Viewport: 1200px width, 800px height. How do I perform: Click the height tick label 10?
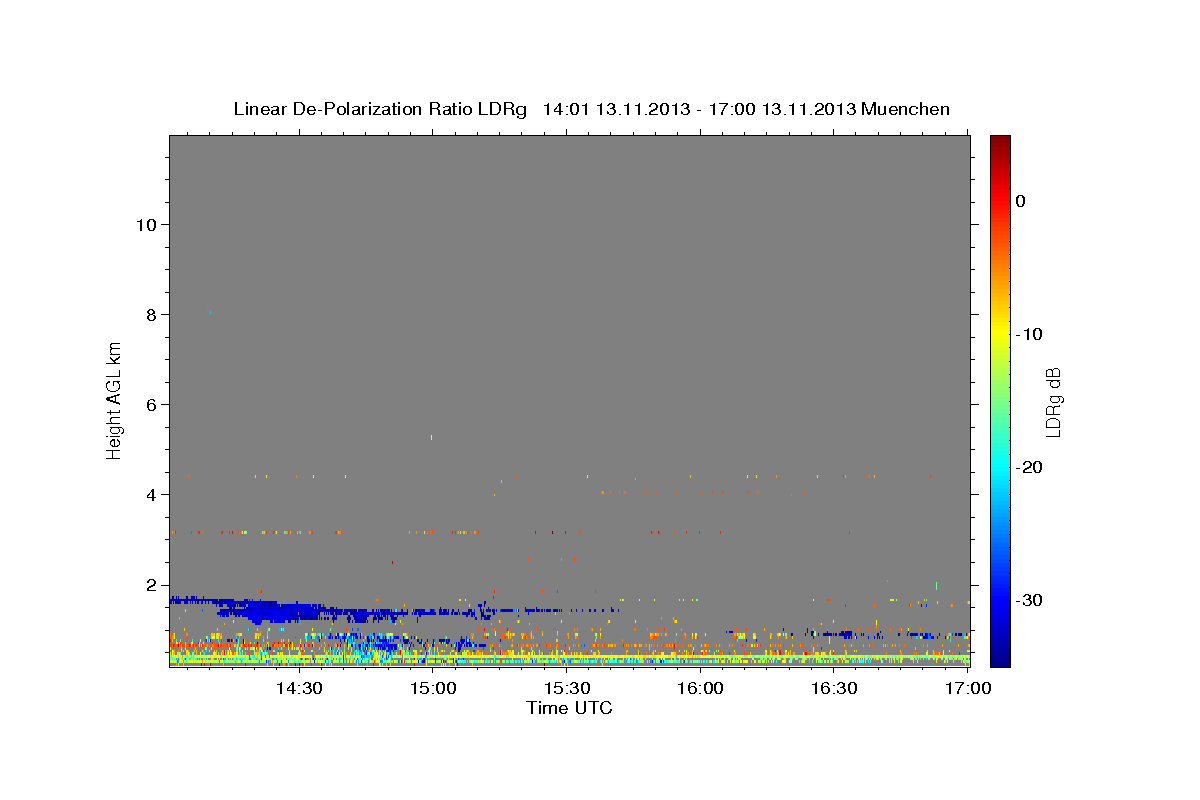coord(146,224)
